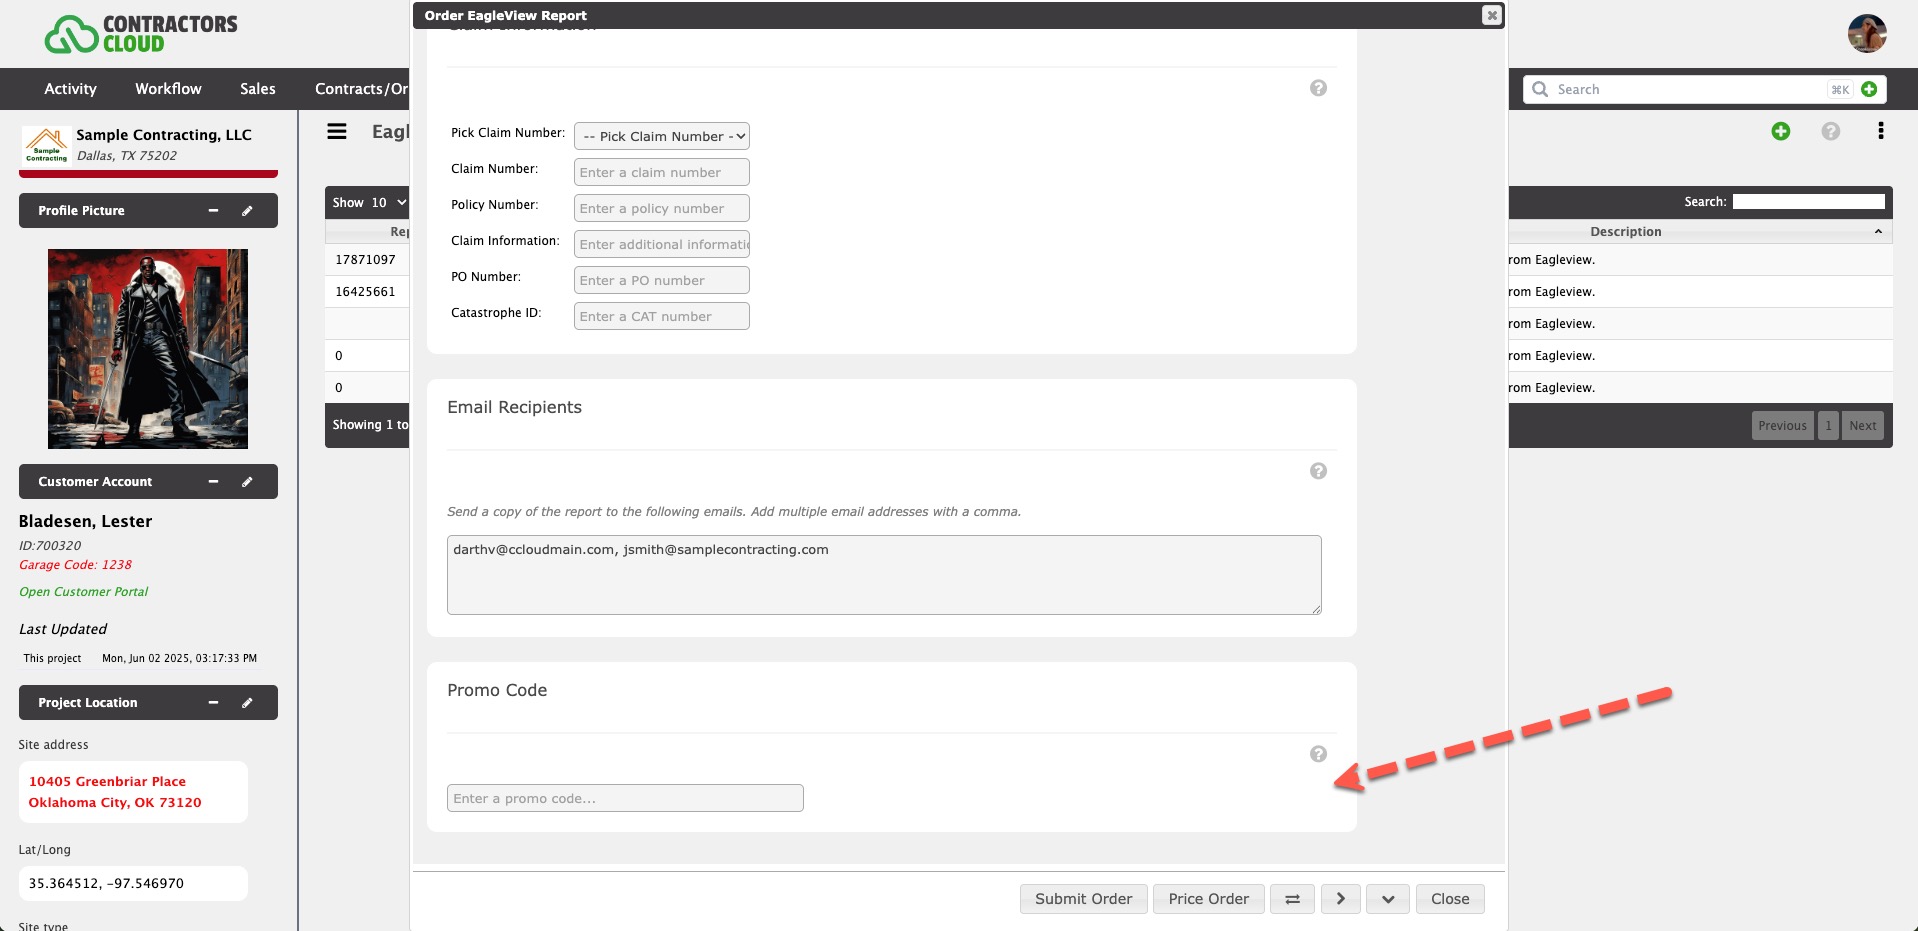1918x931 pixels.
Task: Edit the Project Location panel via pencil
Action: [x=247, y=703]
